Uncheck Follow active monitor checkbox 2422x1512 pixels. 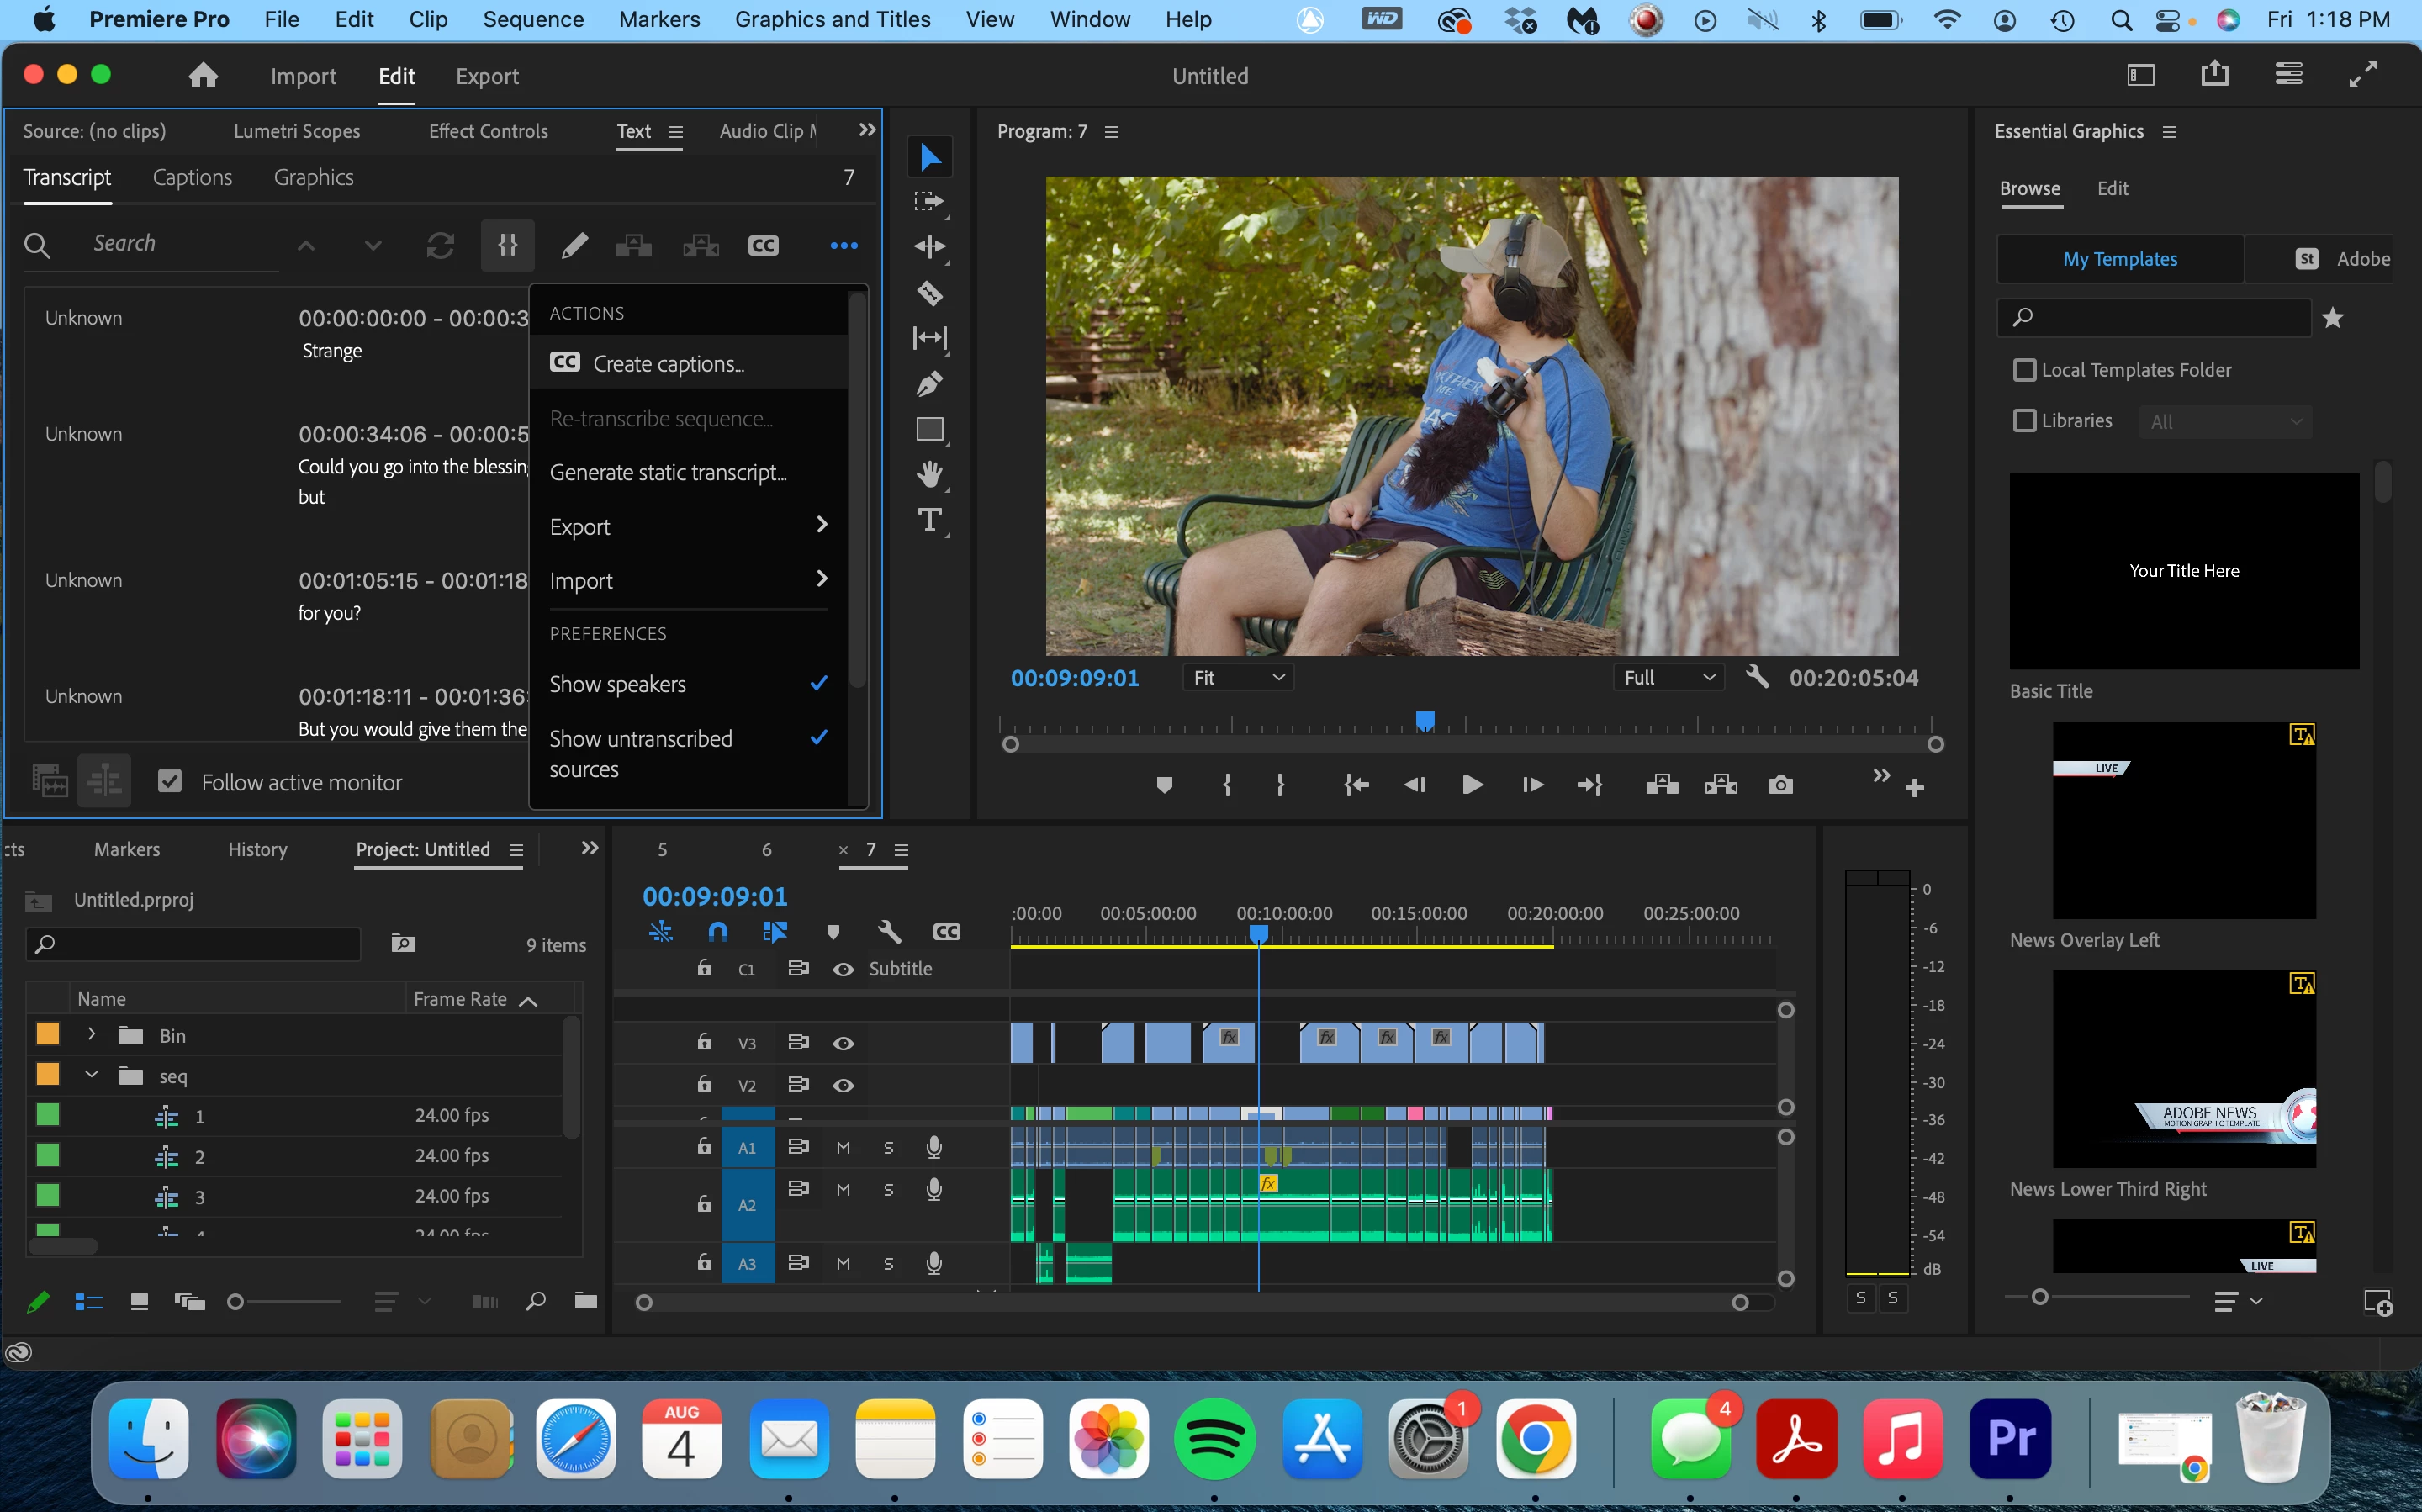[x=170, y=782]
